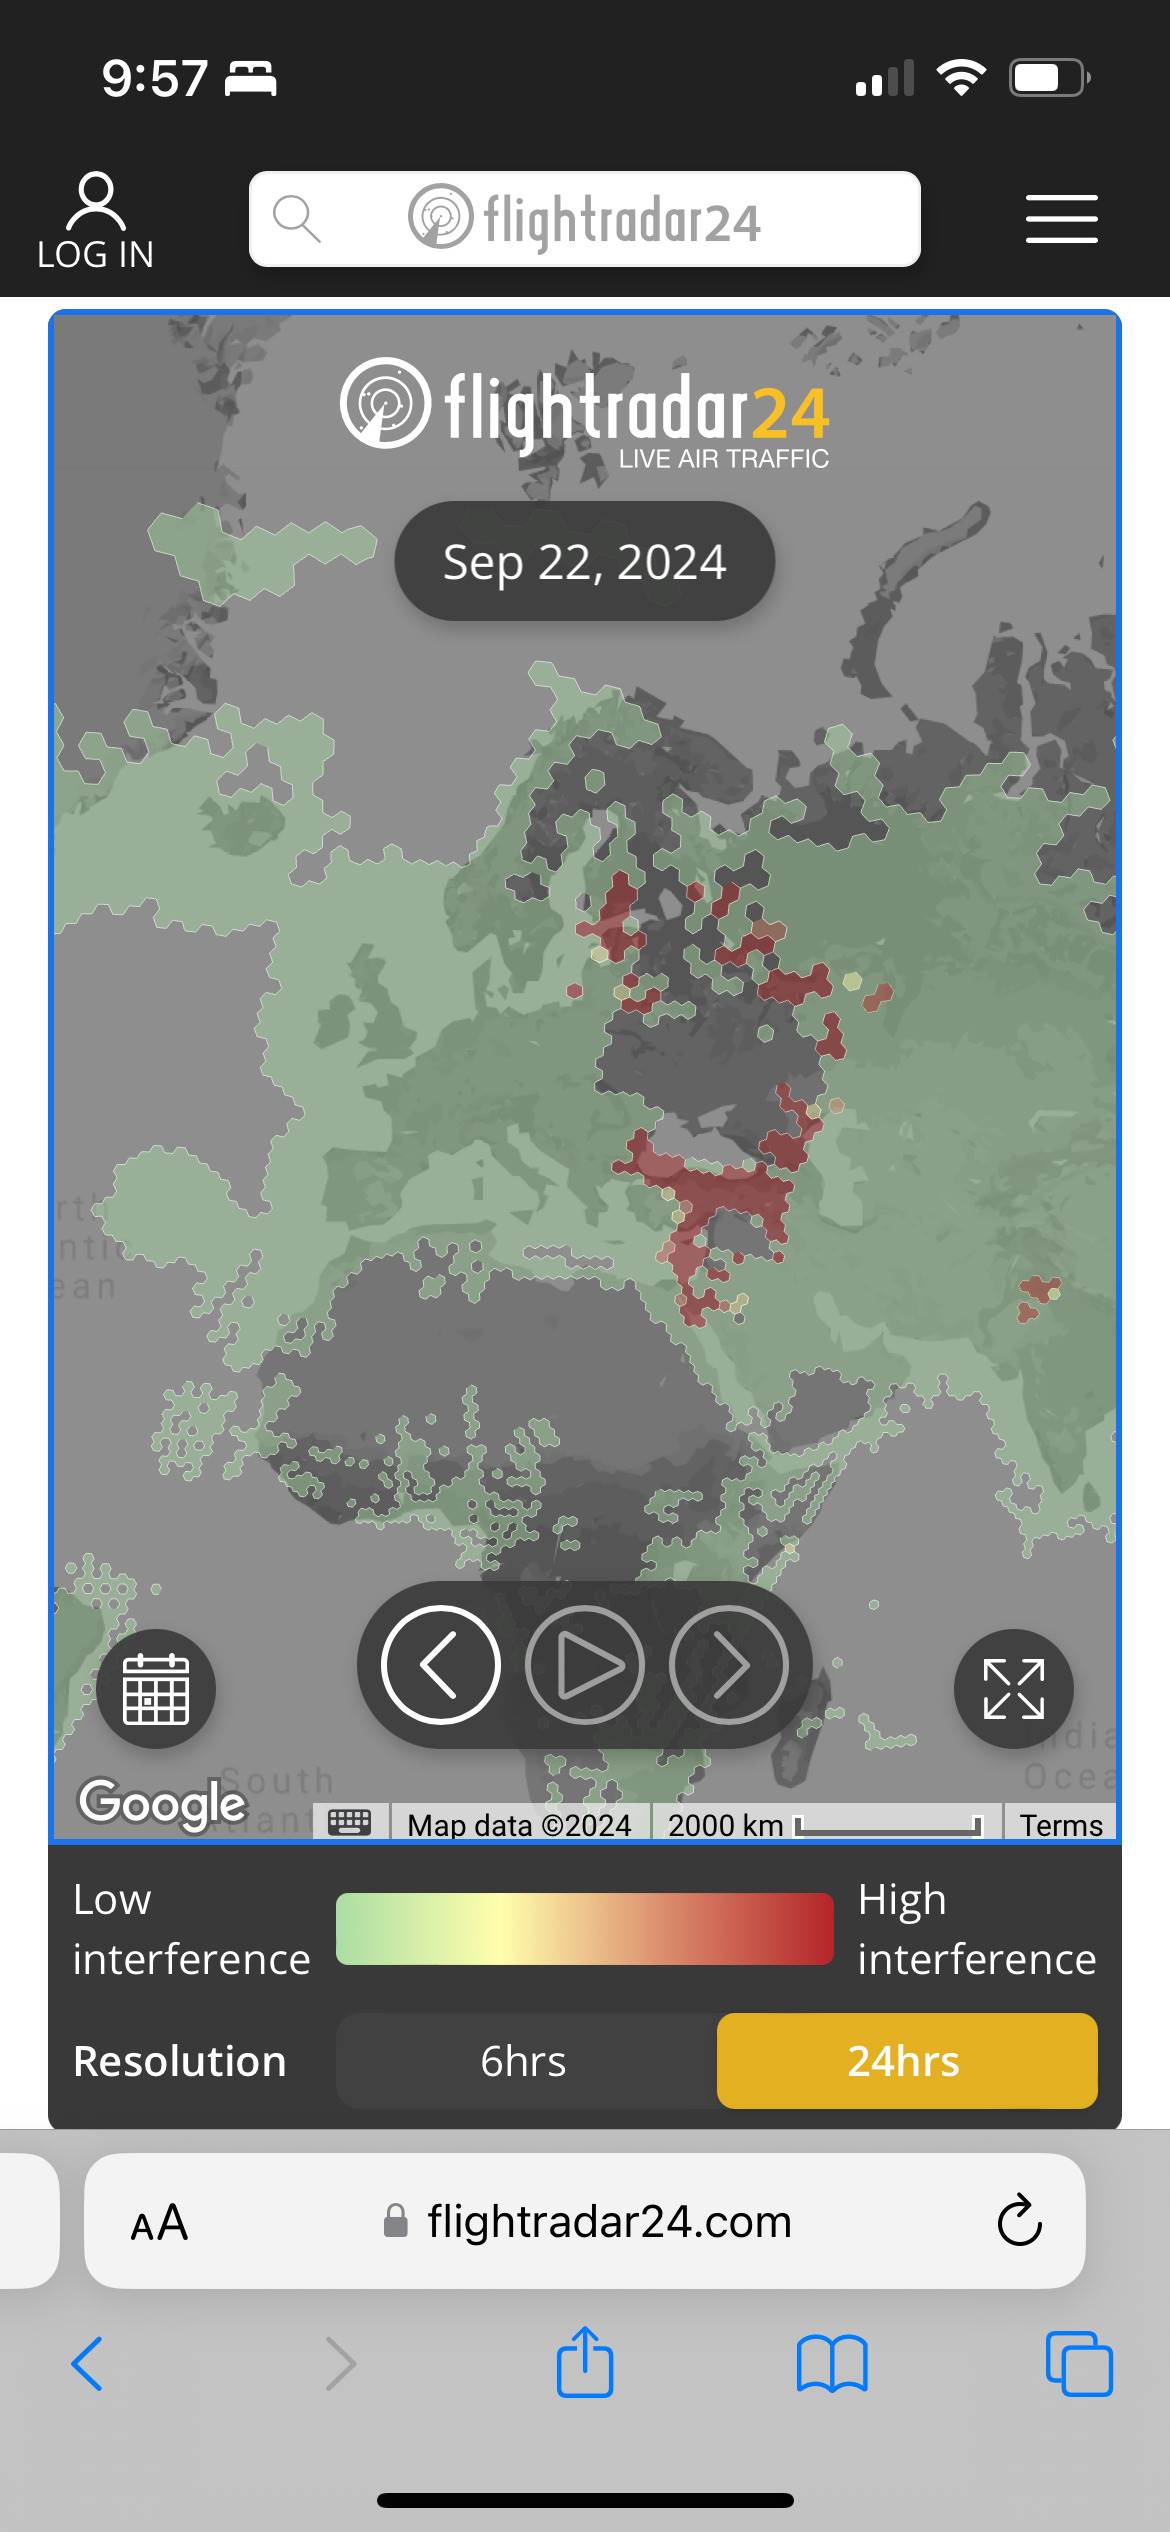Image resolution: width=1170 pixels, height=2532 pixels.
Task: Open Safari bookmarks
Action: 832,2364
